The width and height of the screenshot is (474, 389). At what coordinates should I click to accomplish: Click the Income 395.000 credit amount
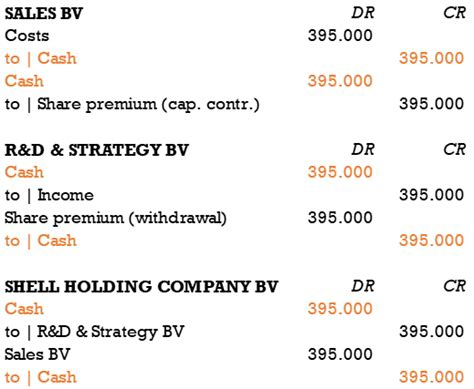click(x=431, y=195)
